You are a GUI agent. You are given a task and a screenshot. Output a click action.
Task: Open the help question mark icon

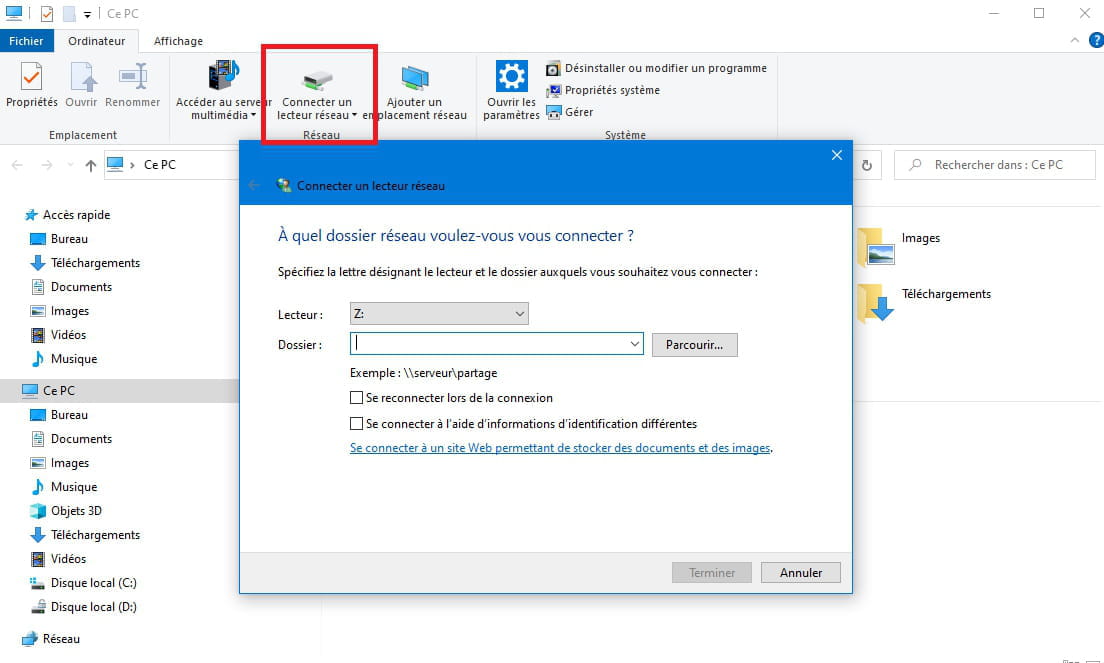1096,41
